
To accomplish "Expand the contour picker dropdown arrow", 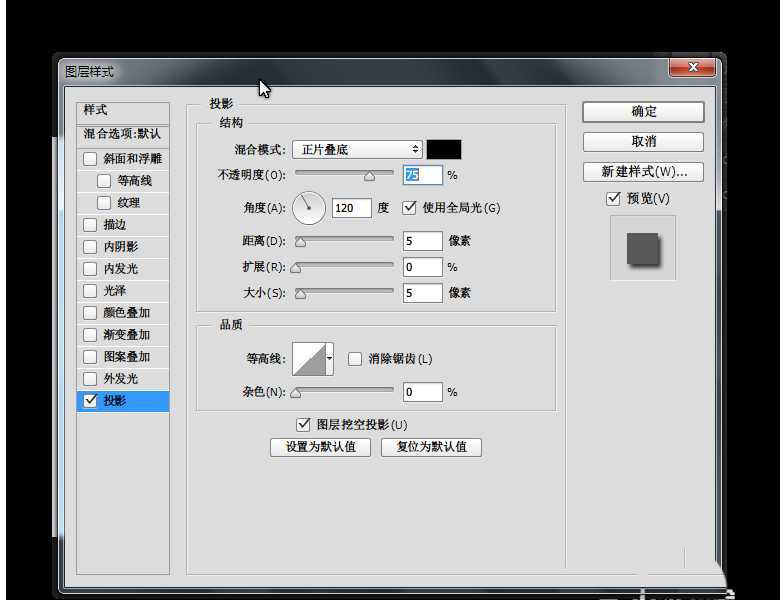I will coord(329,359).
